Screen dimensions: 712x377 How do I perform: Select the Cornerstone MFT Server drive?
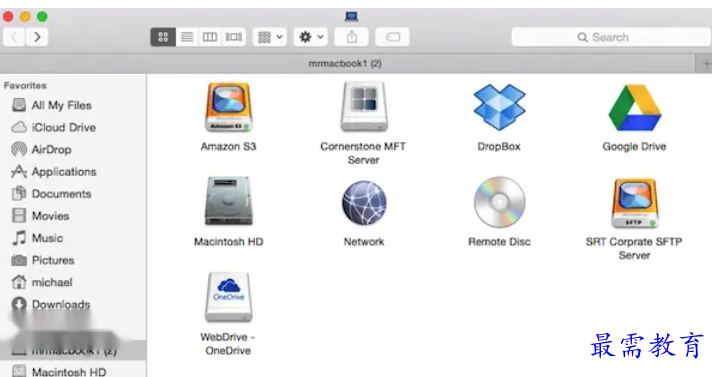[364, 107]
